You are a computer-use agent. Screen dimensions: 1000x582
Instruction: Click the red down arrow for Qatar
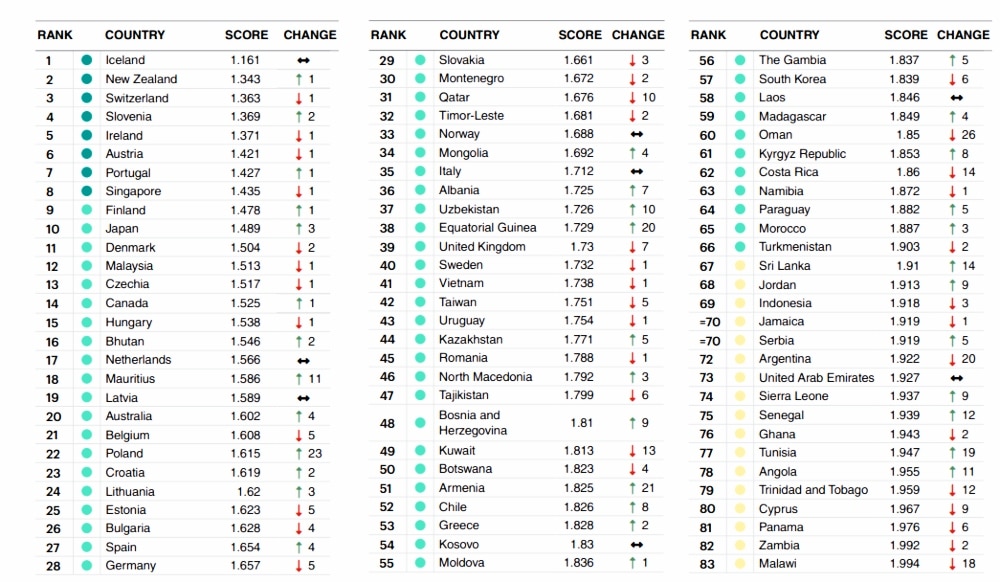[x=633, y=98]
